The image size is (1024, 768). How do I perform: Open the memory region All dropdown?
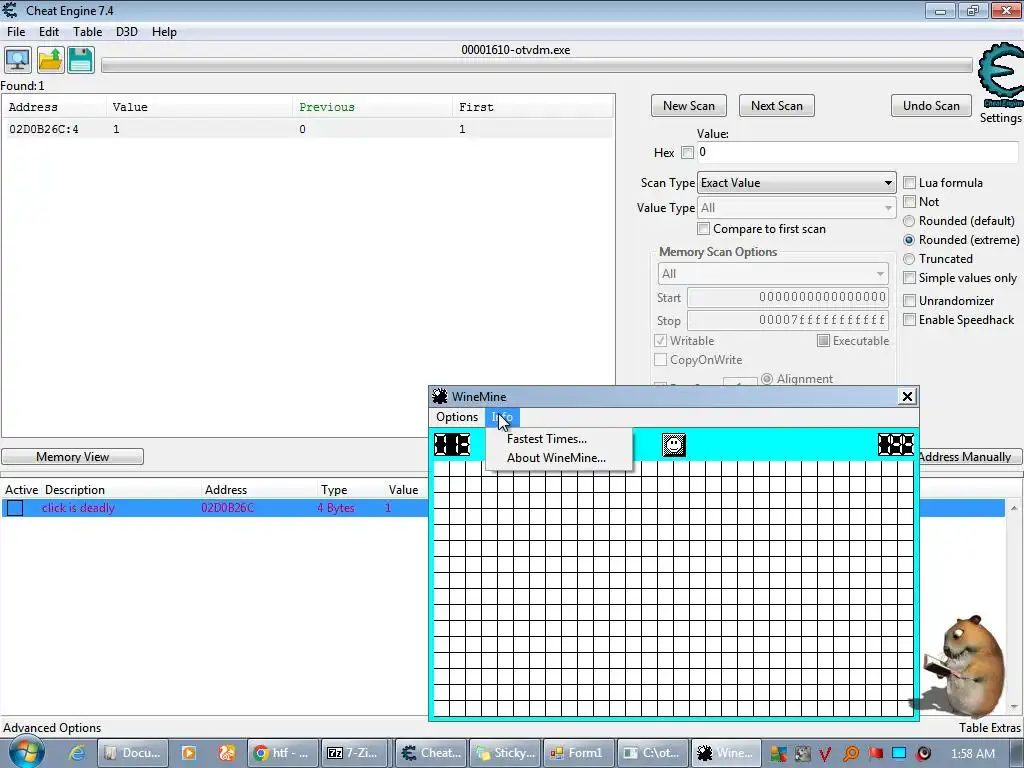[x=773, y=274]
